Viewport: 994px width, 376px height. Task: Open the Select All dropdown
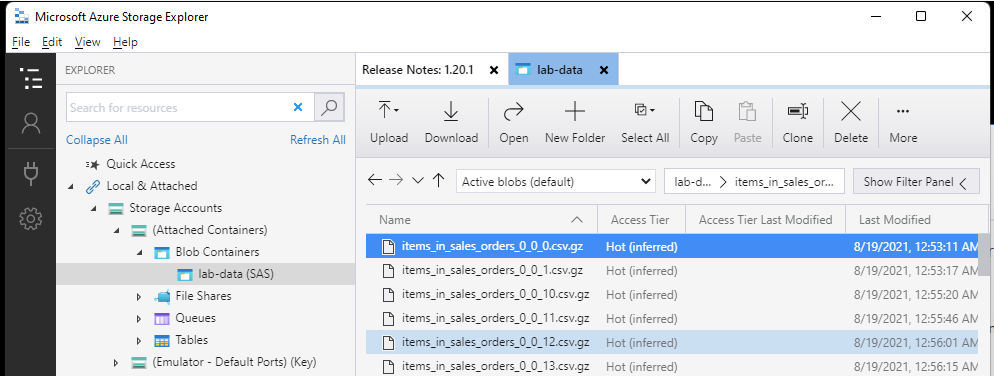tap(645, 122)
